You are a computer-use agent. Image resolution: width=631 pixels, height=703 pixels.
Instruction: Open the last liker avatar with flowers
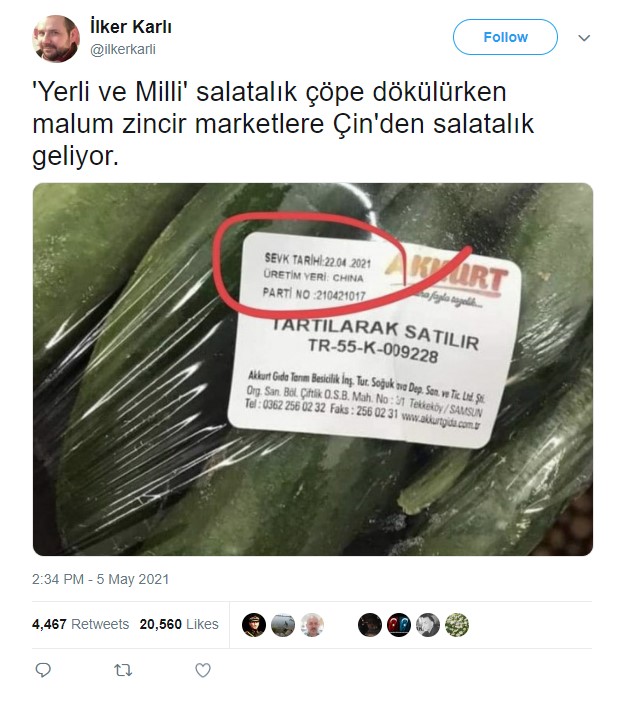coord(457,625)
